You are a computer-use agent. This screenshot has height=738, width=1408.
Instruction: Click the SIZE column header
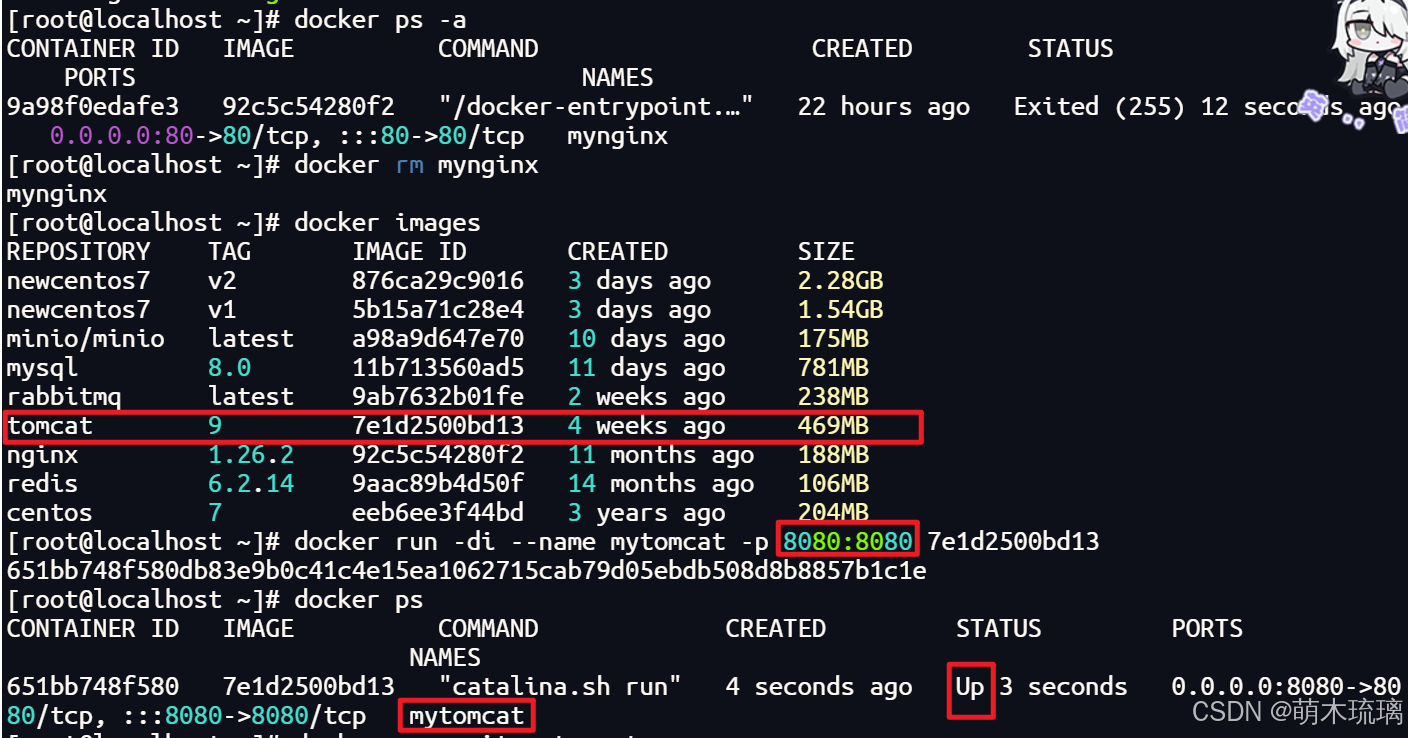pos(826,252)
